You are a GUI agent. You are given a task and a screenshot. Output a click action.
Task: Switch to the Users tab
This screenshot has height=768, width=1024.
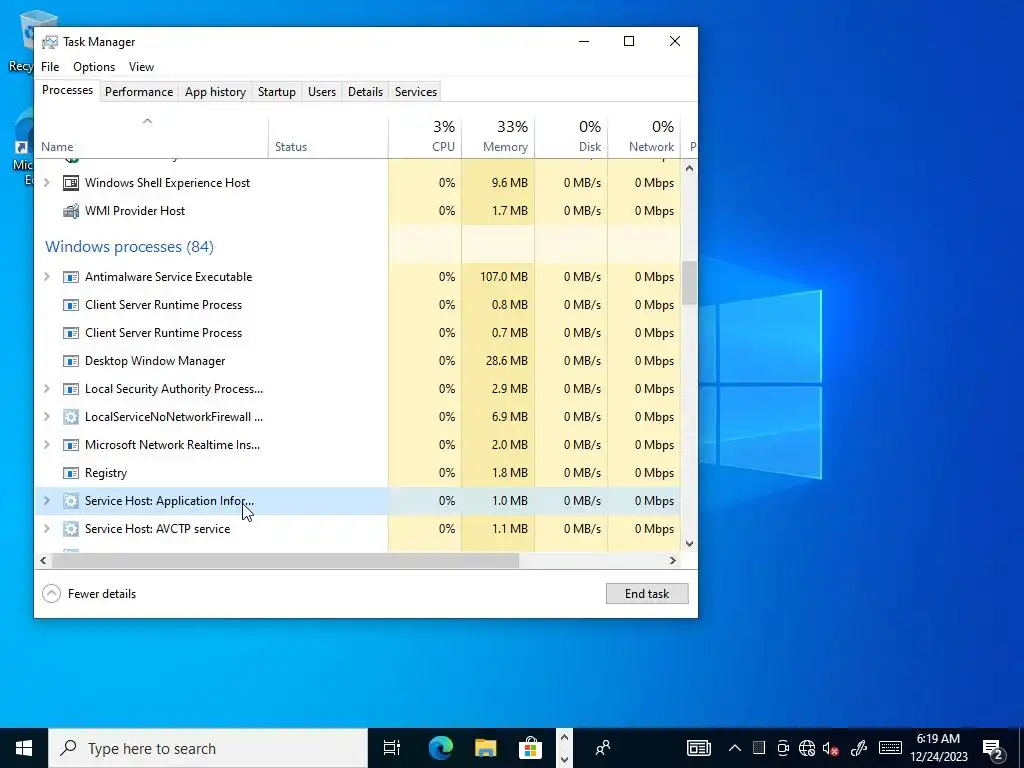[x=322, y=92]
